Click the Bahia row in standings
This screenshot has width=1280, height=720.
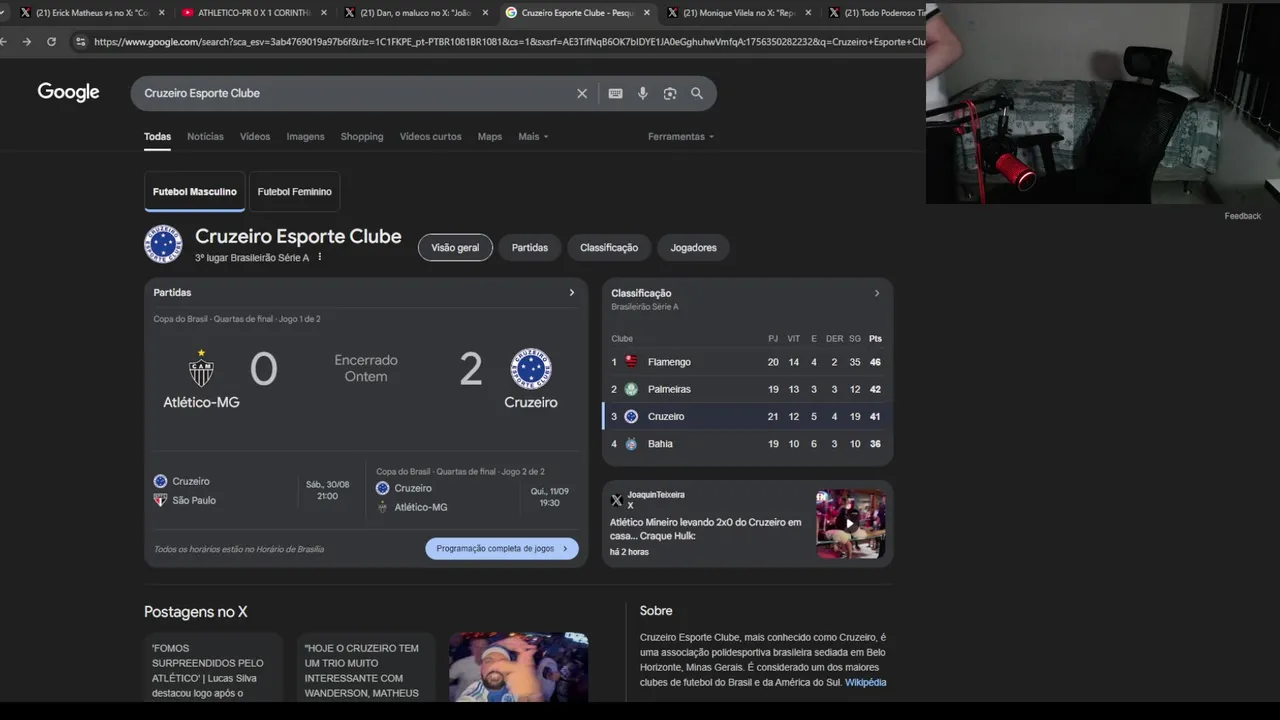[x=747, y=444]
